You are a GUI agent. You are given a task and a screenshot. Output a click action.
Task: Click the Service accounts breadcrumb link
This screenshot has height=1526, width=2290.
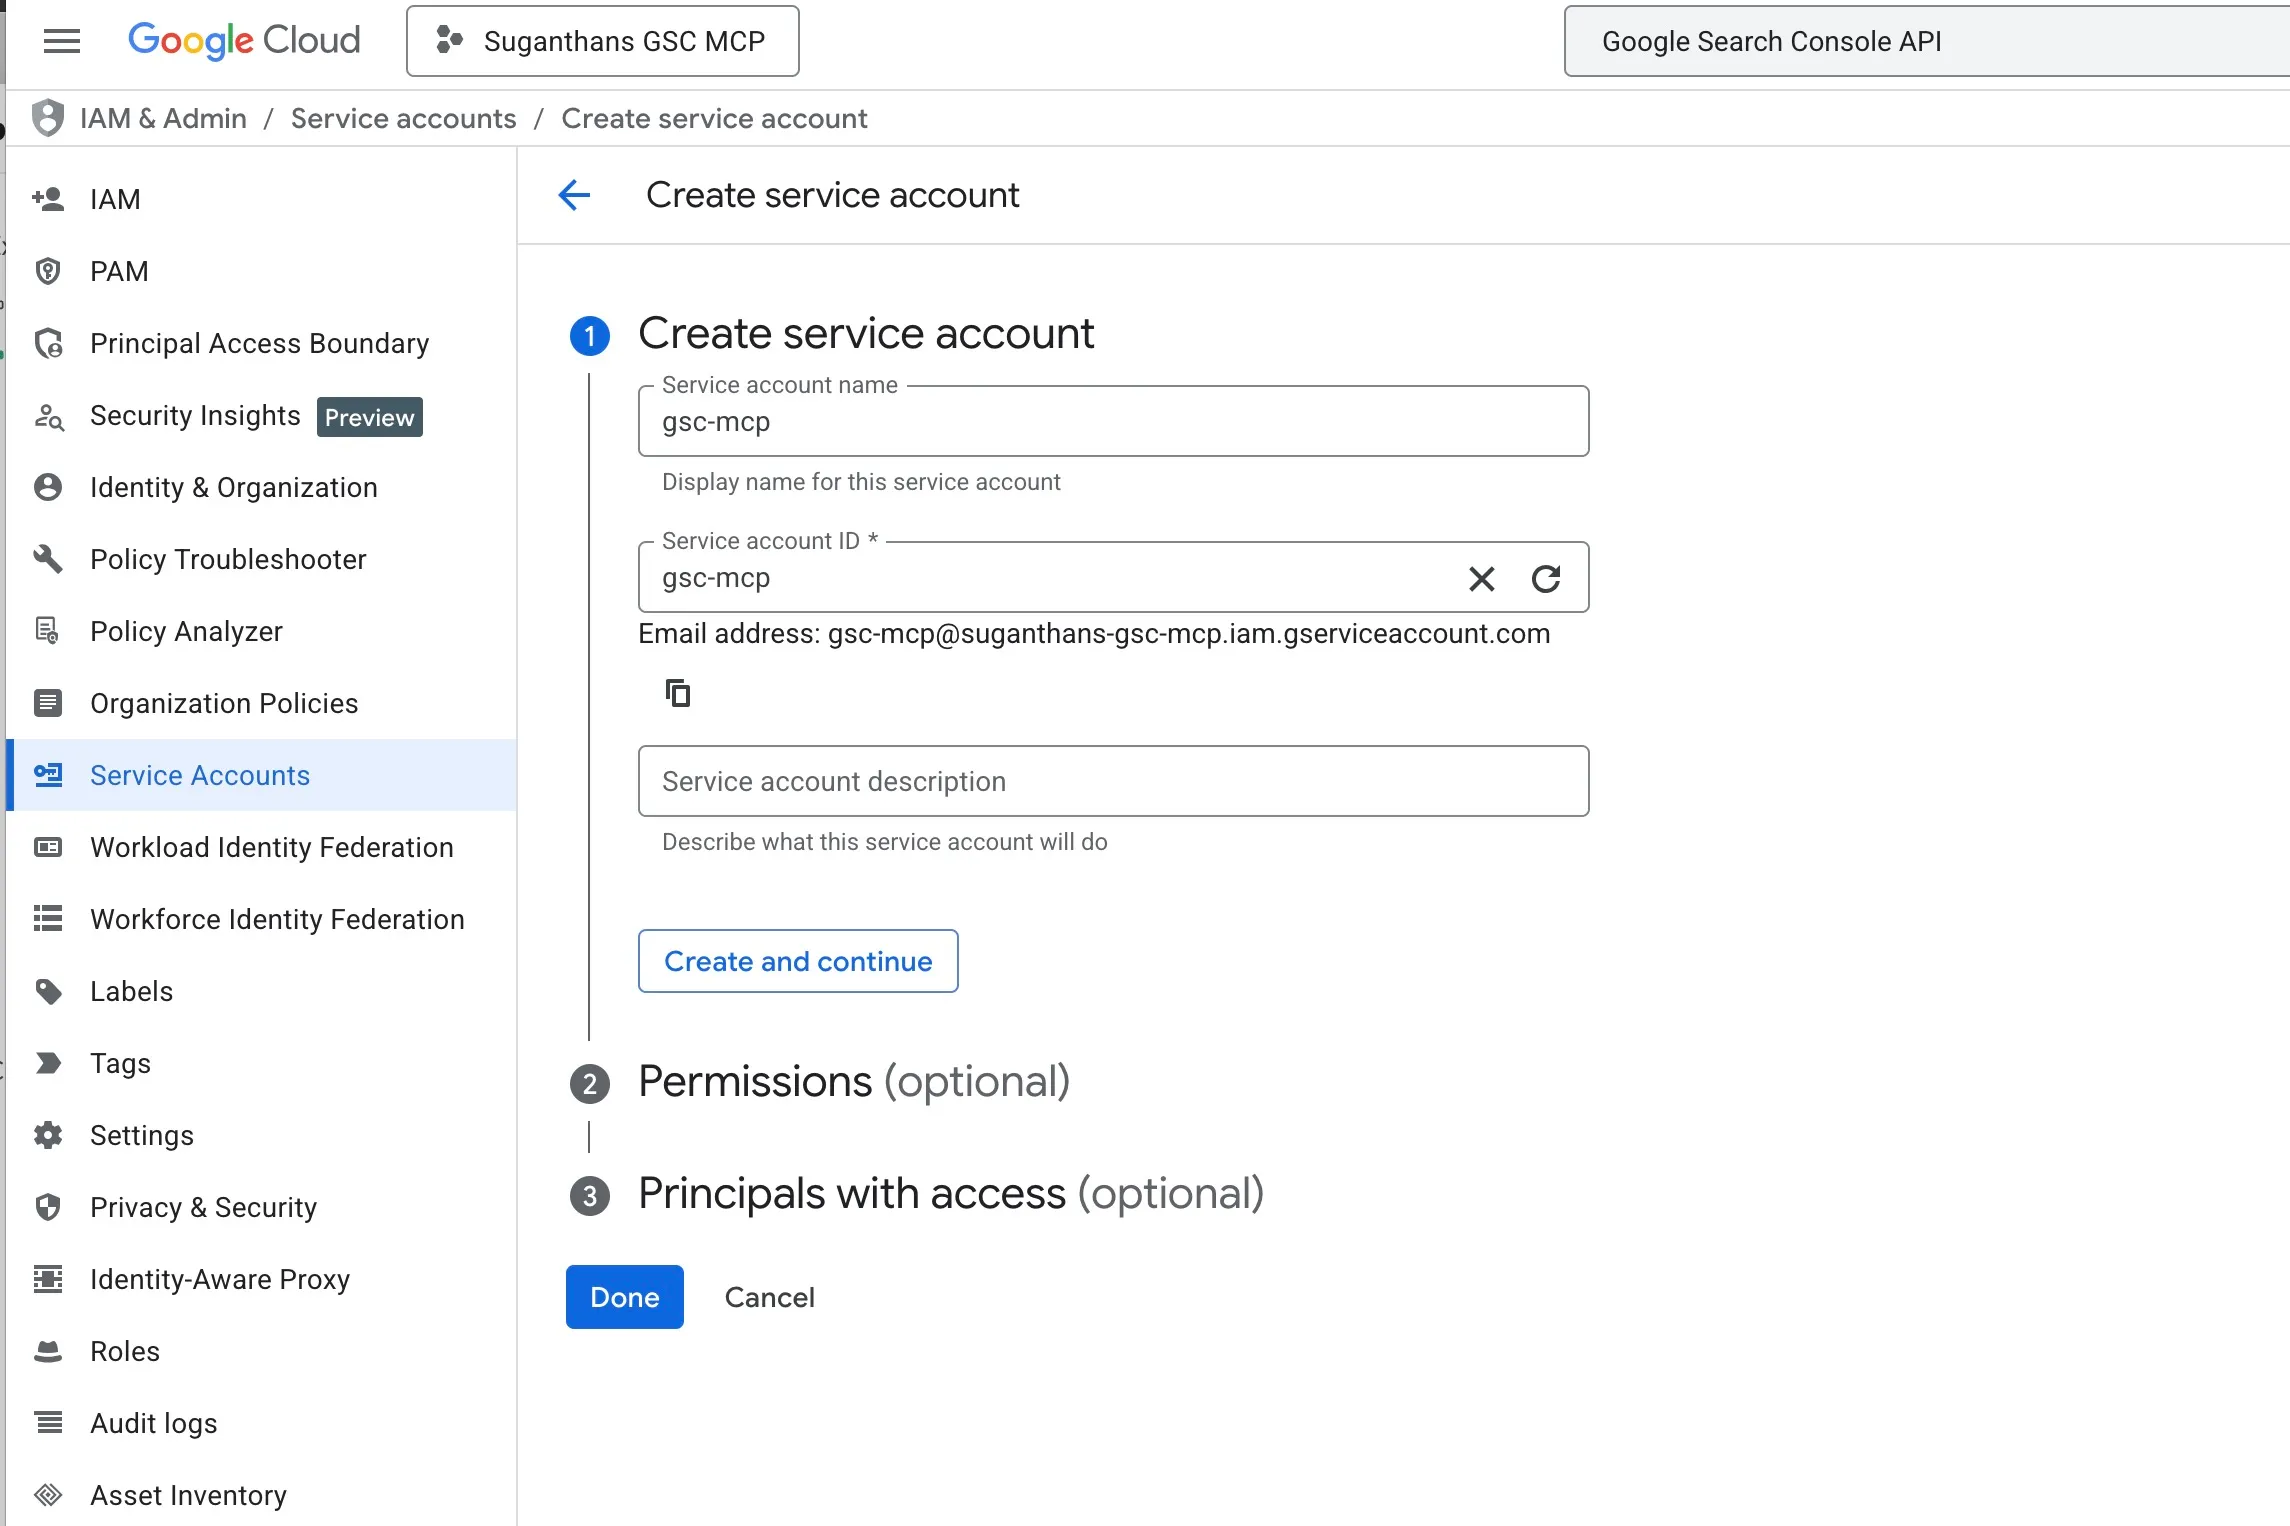click(403, 118)
